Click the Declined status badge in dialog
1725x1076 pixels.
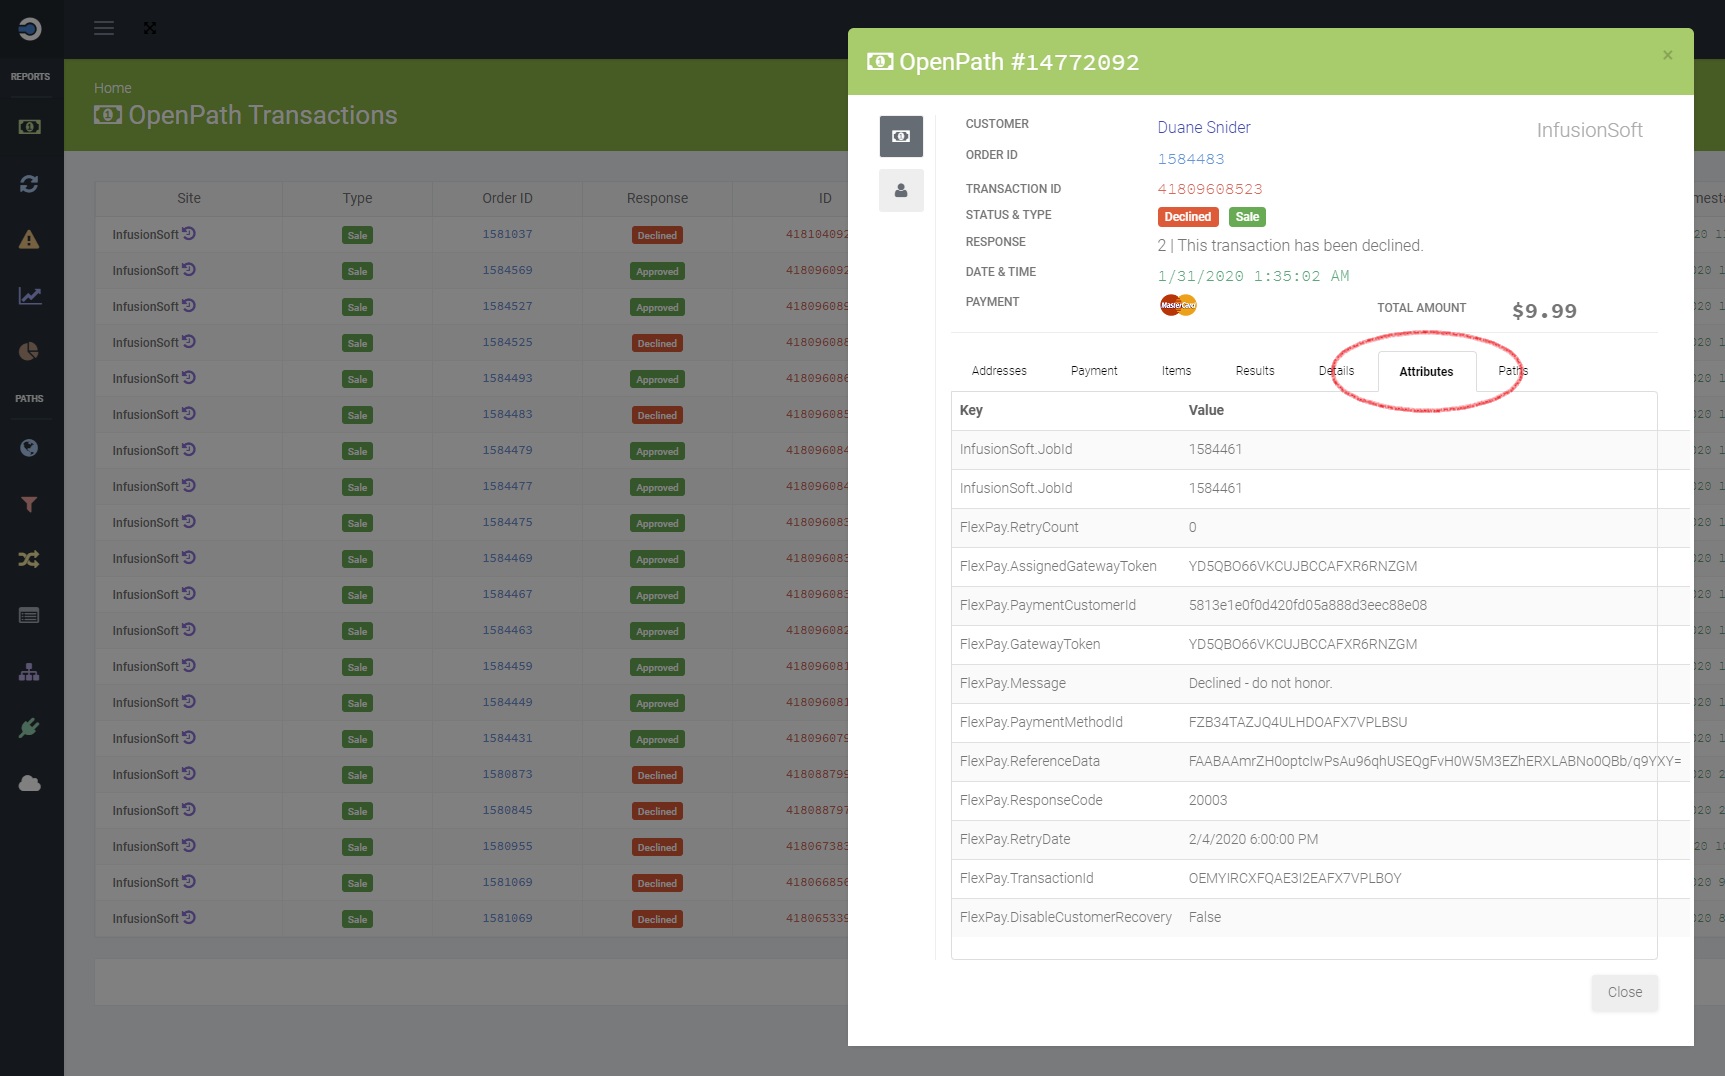click(x=1187, y=217)
